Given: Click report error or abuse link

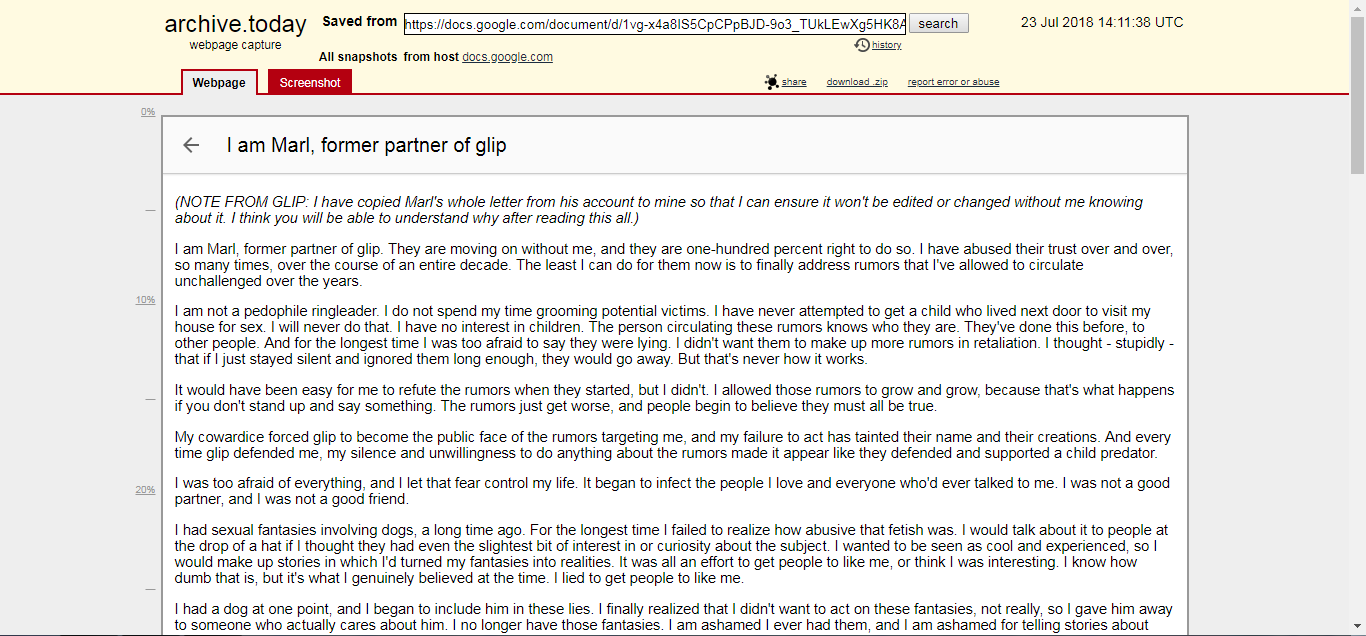Looking at the screenshot, I should (953, 82).
